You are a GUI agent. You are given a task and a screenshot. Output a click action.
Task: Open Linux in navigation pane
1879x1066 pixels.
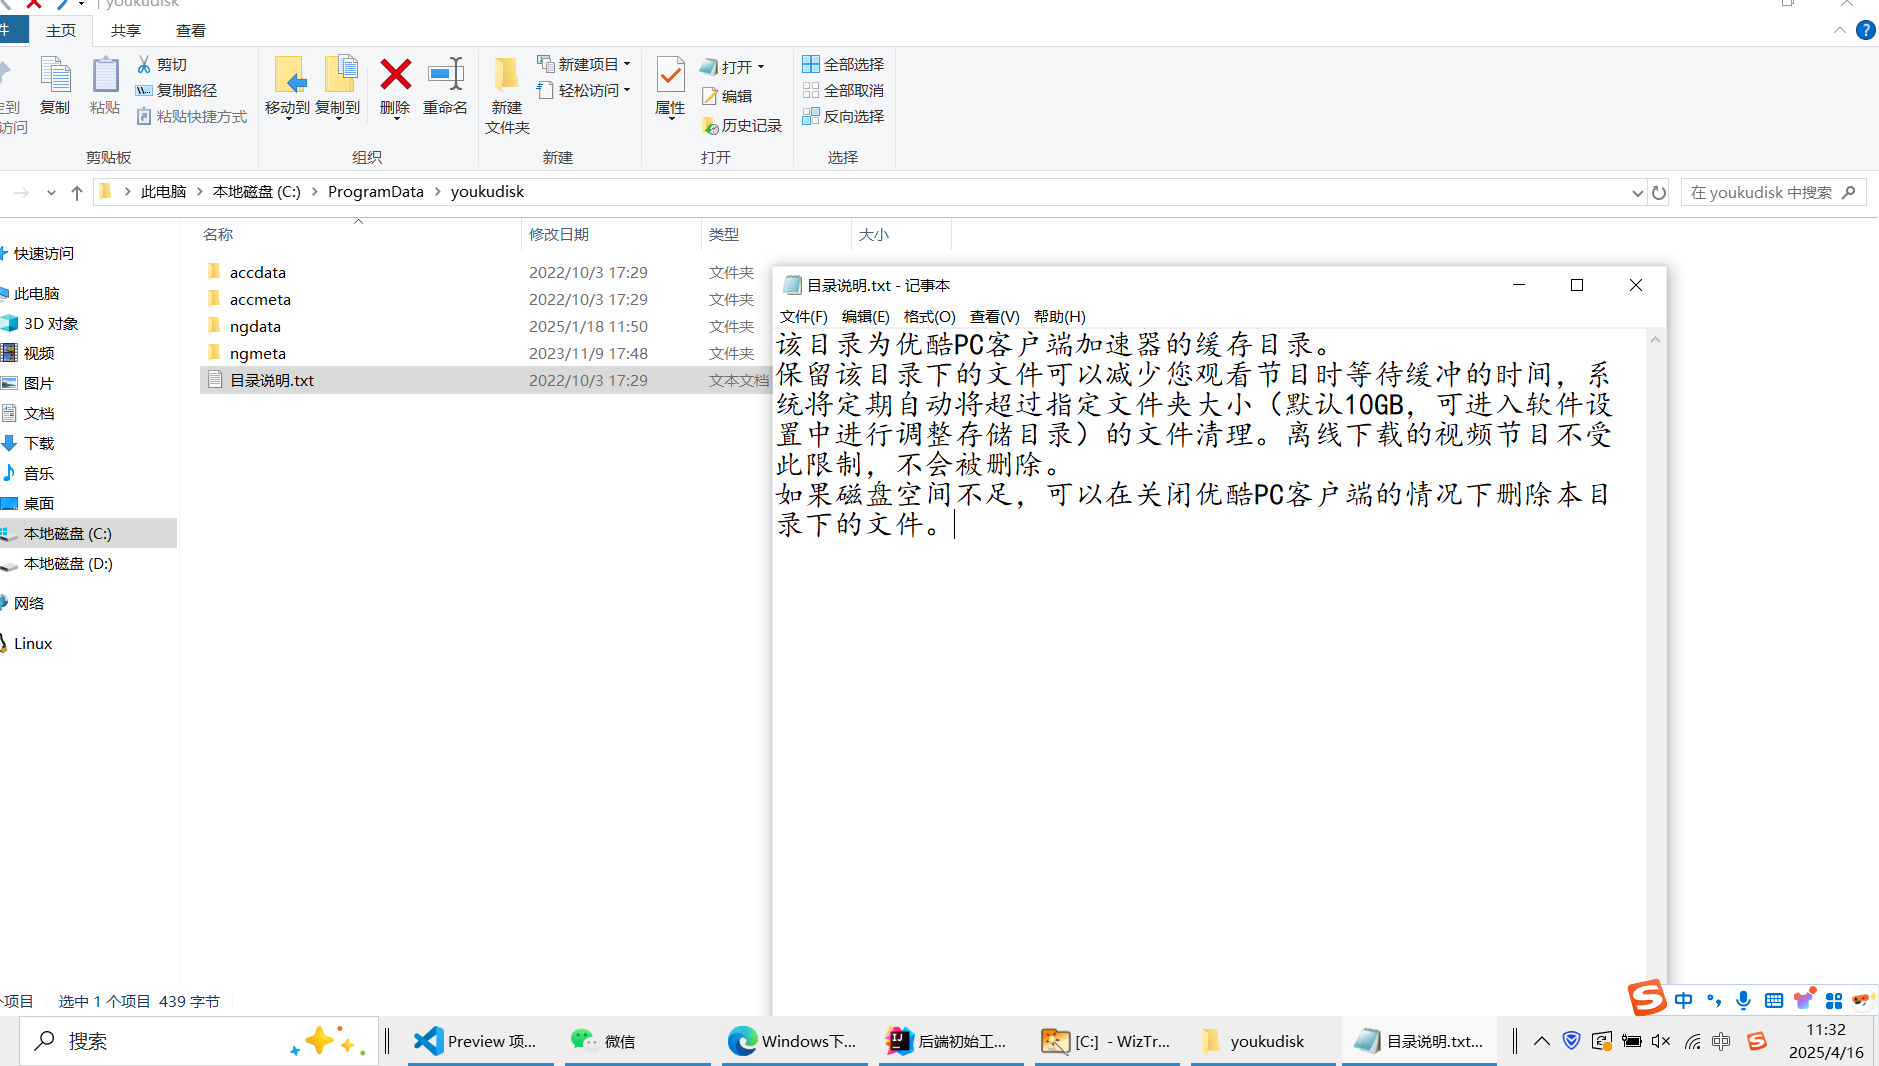click(33, 643)
